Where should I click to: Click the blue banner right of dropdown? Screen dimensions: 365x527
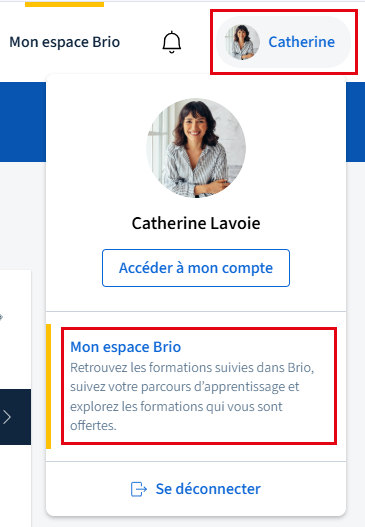[x=356, y=122]
